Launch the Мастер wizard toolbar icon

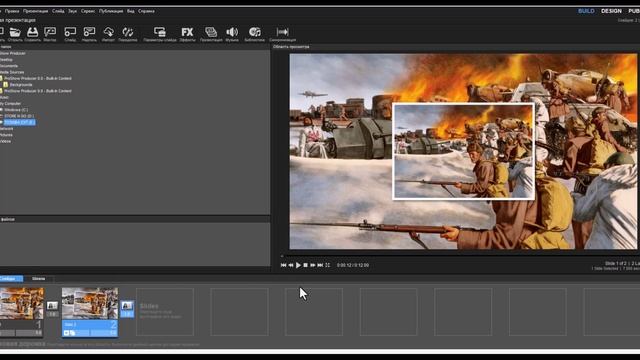click(50, 34)
